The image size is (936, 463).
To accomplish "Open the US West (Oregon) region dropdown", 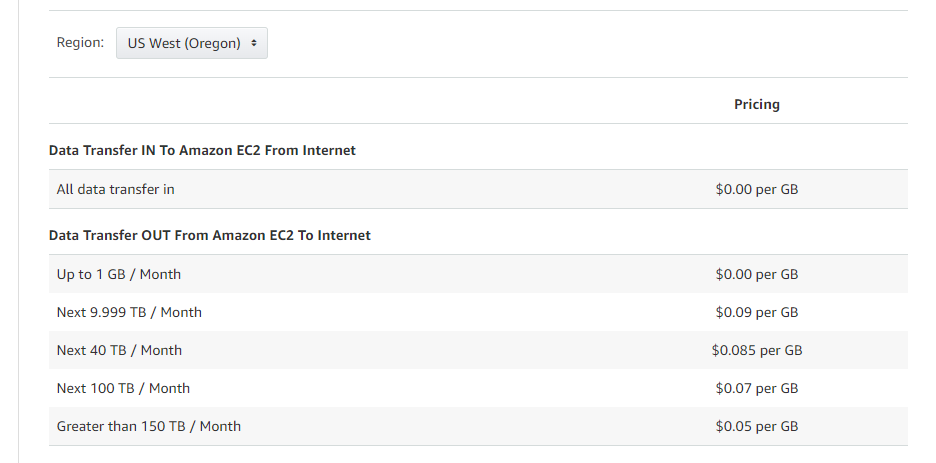I will (191, 43).
